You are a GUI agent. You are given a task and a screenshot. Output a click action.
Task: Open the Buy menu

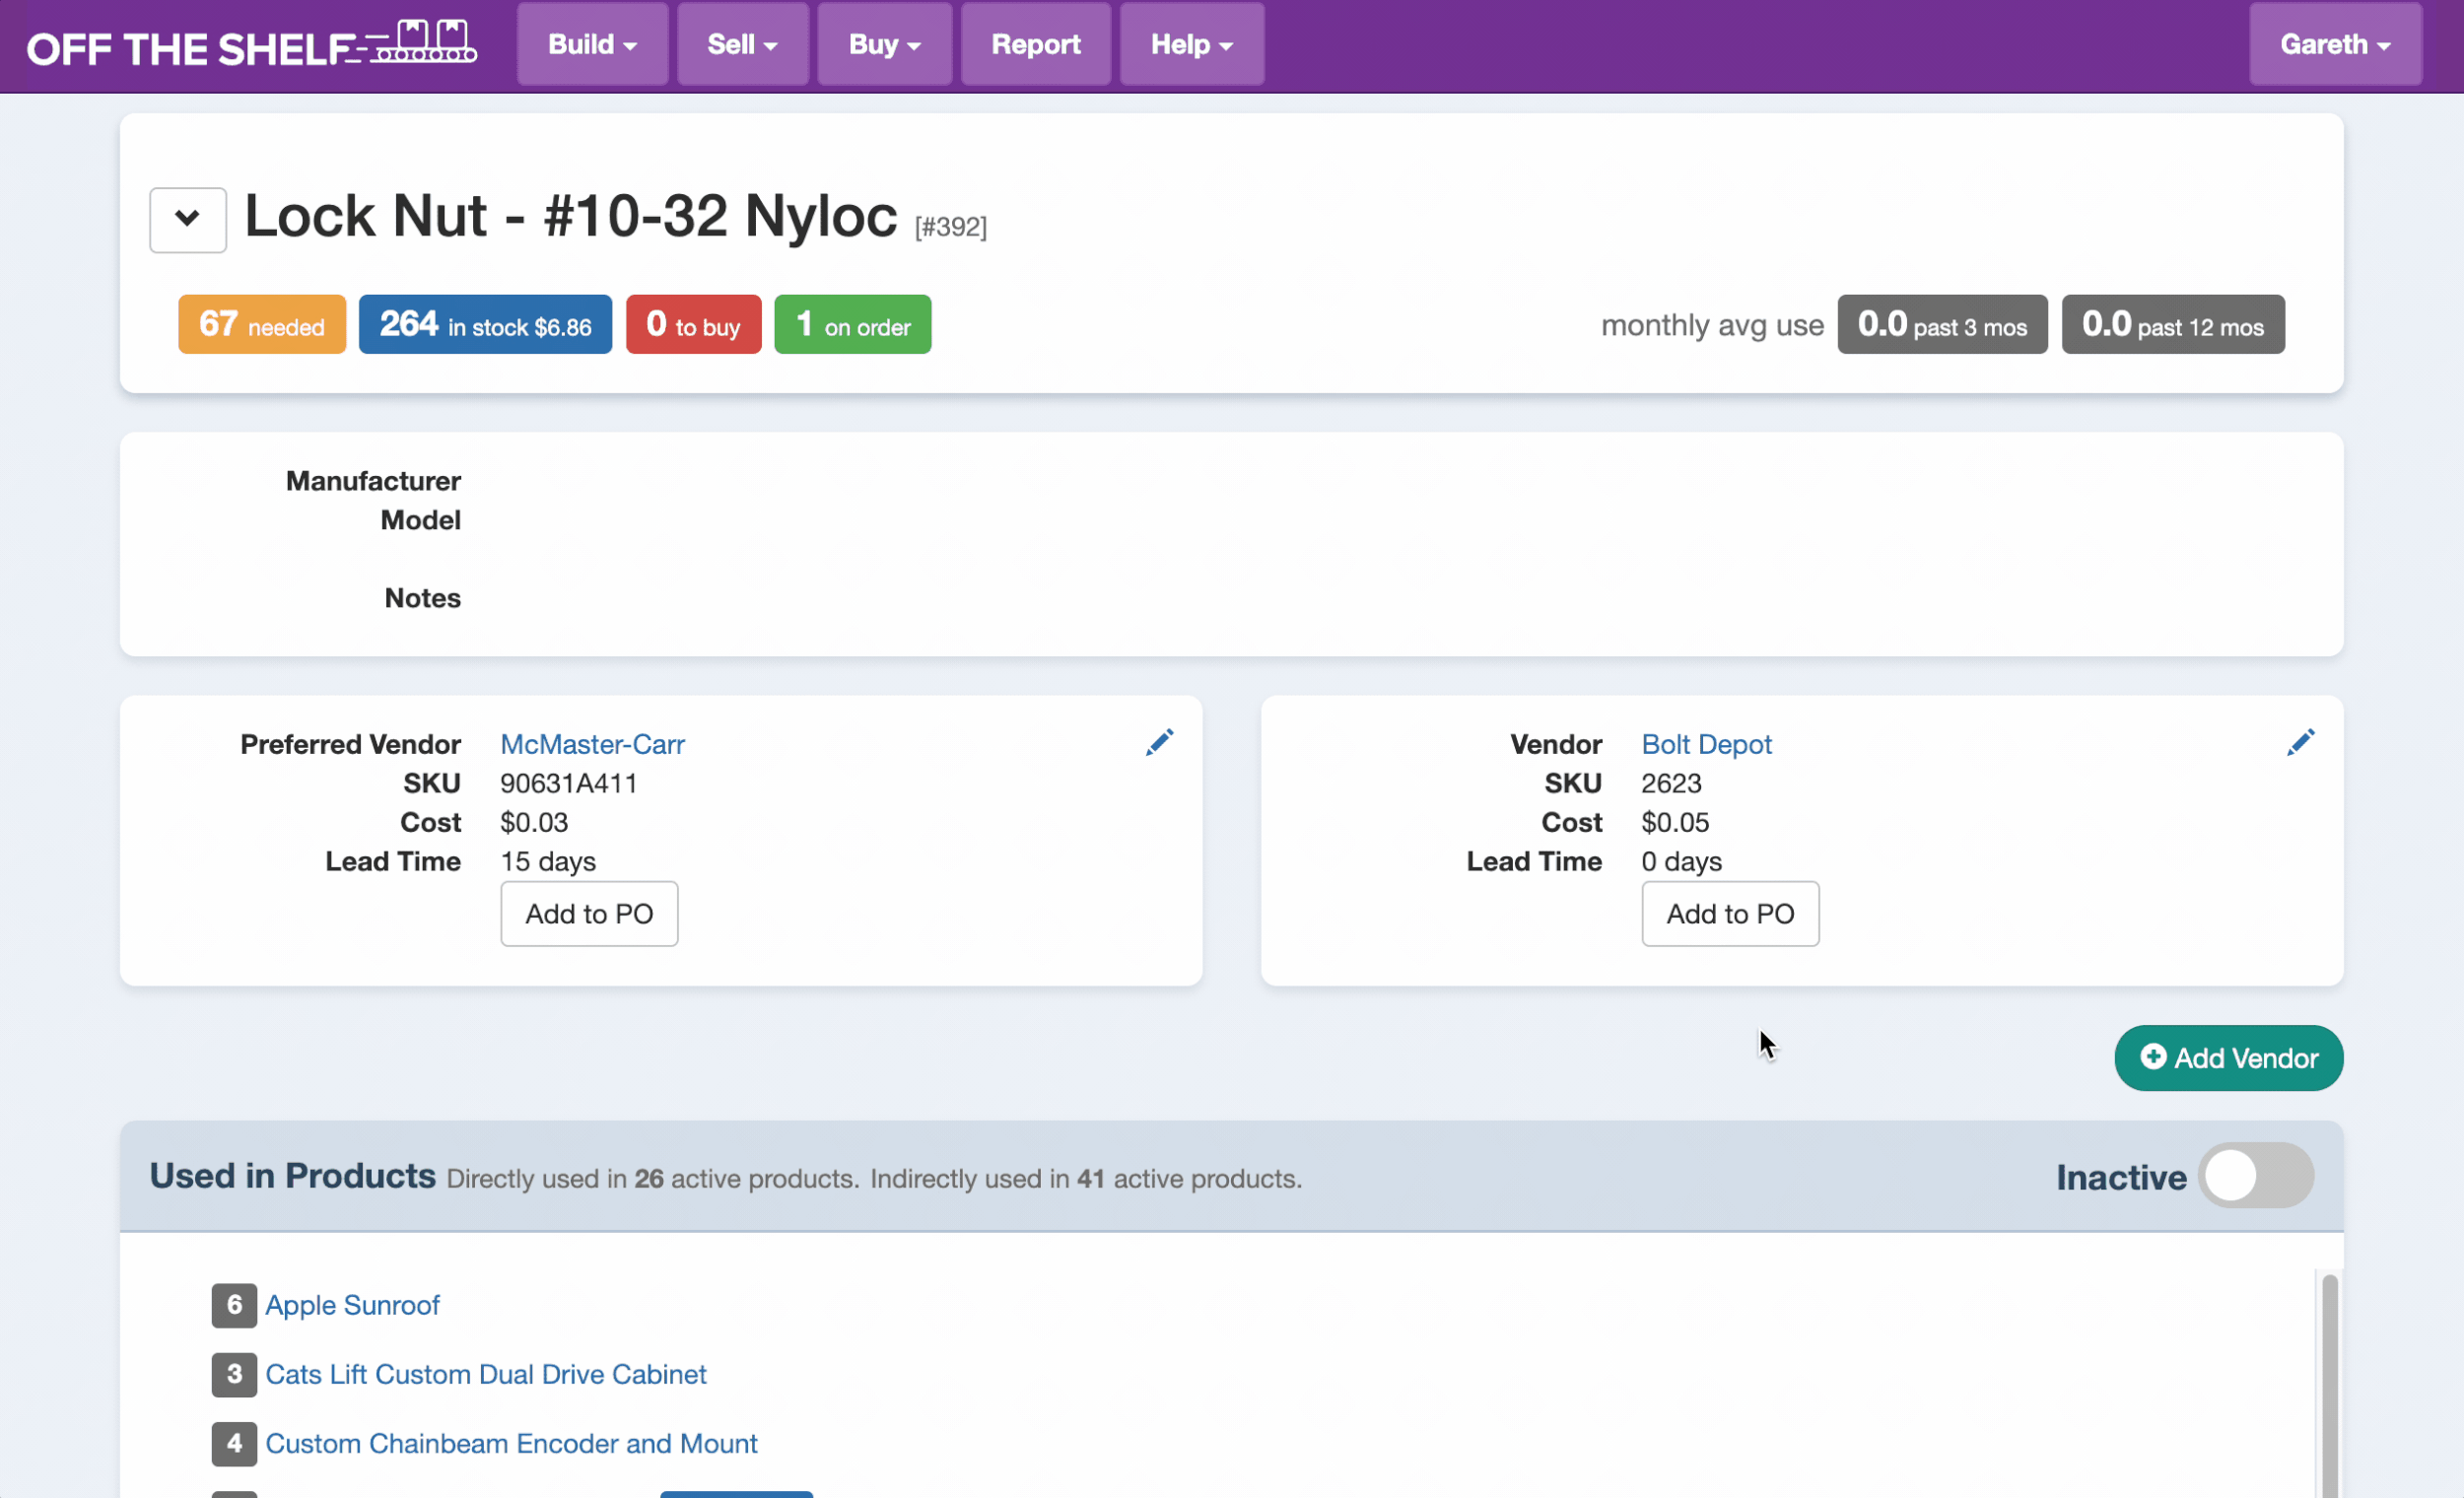coord(884,45)
